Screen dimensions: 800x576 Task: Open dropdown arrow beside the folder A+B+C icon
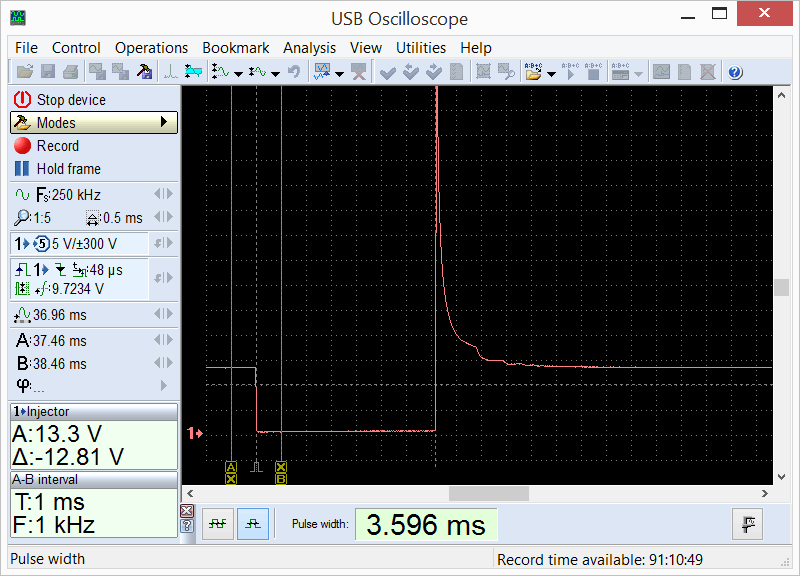point(549,73)
